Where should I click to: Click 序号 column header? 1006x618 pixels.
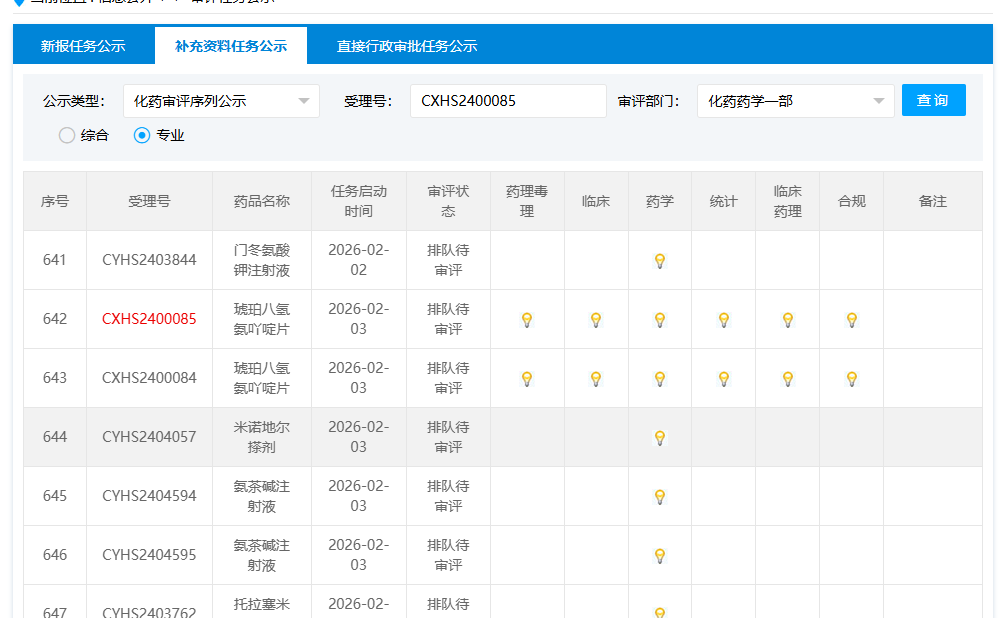tap(55, 202)
